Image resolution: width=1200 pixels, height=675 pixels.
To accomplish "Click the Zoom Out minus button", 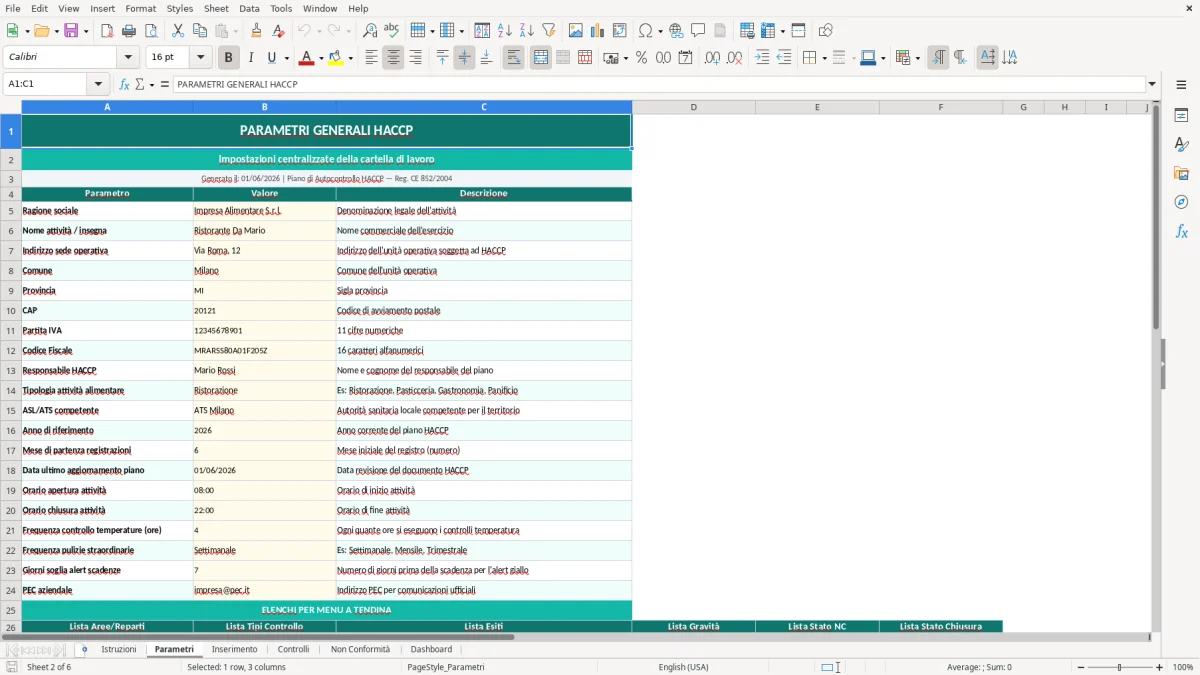I will tap(1079, 667).
